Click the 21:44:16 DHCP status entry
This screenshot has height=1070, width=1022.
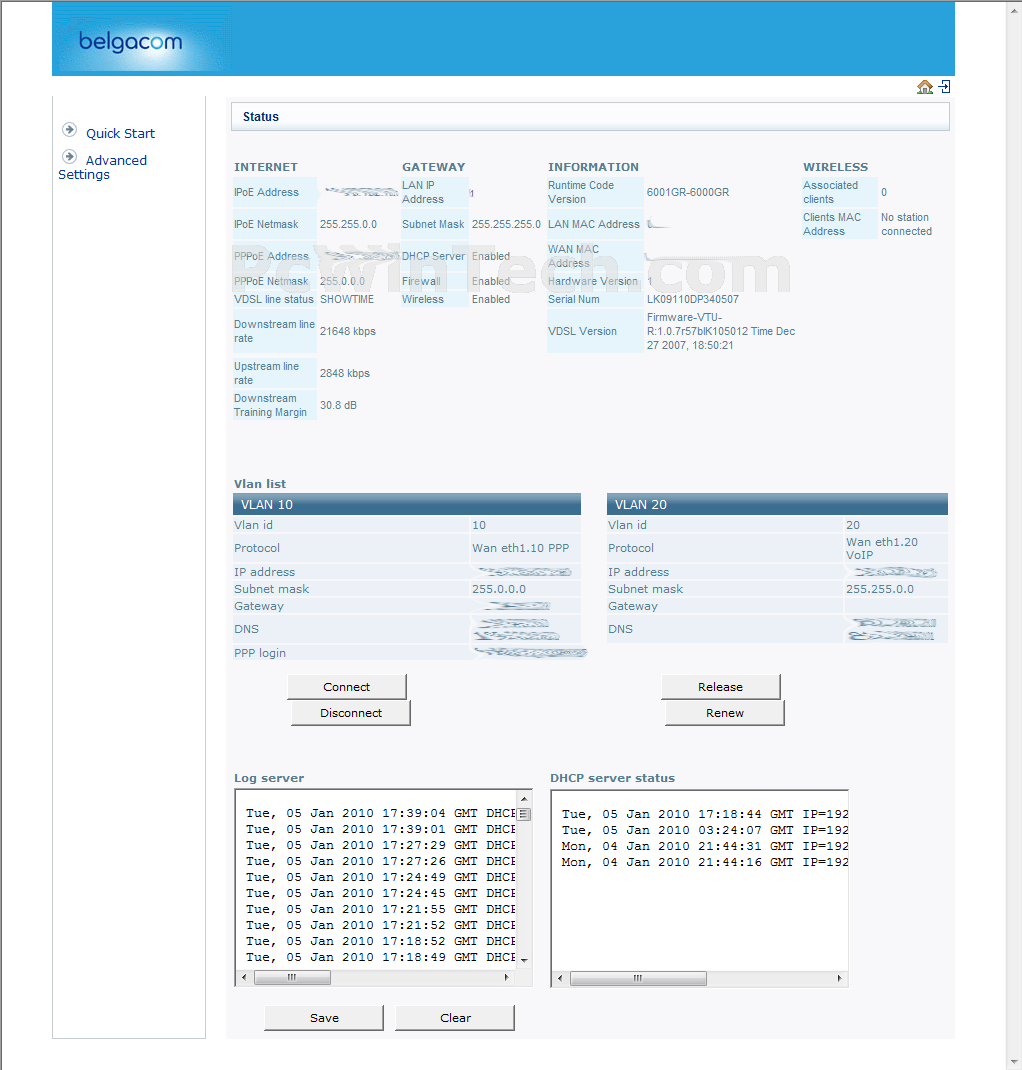[x=705, y=863]
